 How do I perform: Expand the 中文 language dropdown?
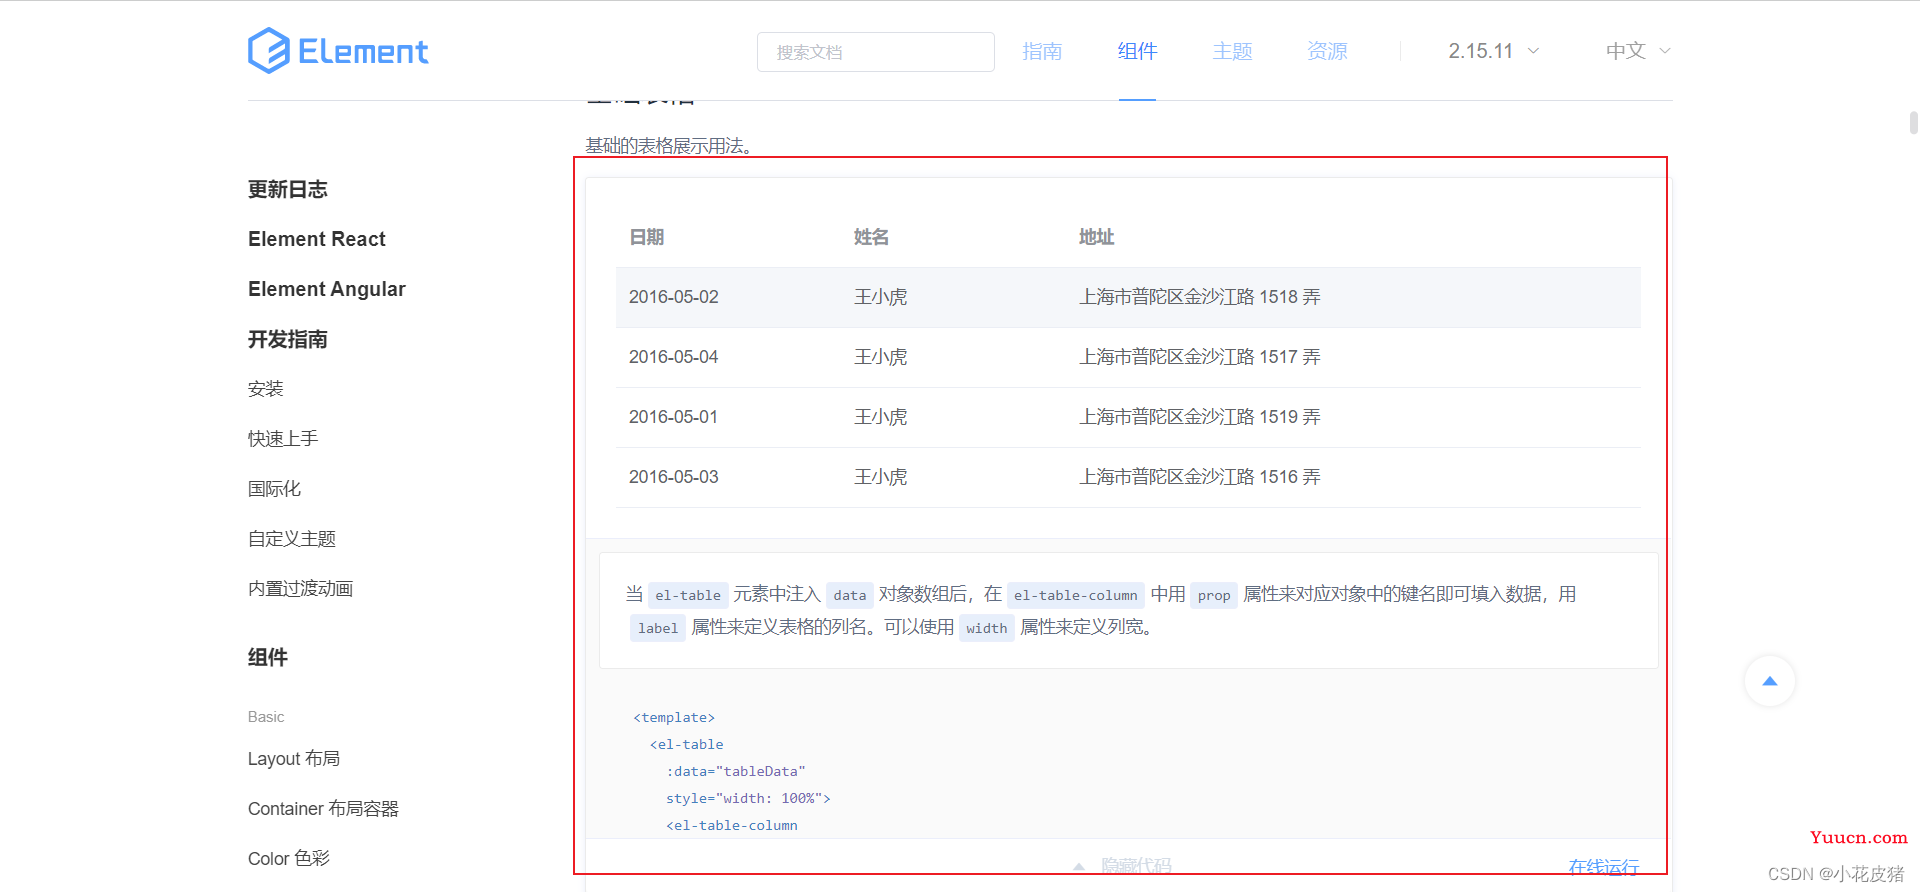(1638, 51)
